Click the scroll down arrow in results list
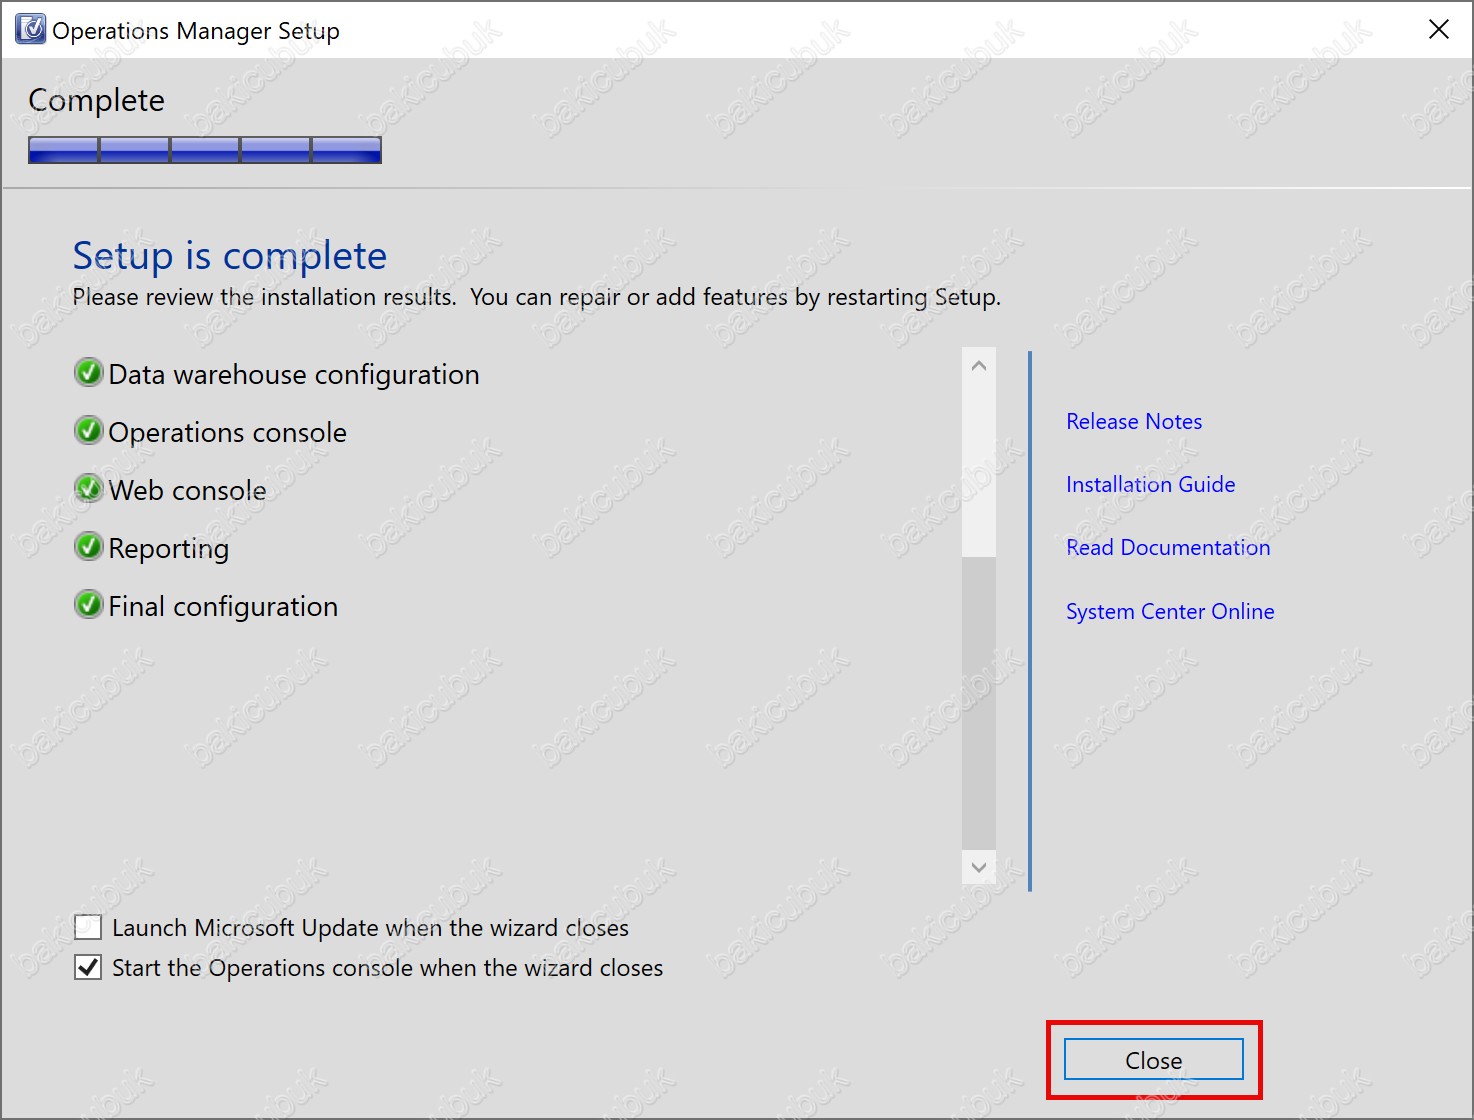 click(x=979, y=867)
